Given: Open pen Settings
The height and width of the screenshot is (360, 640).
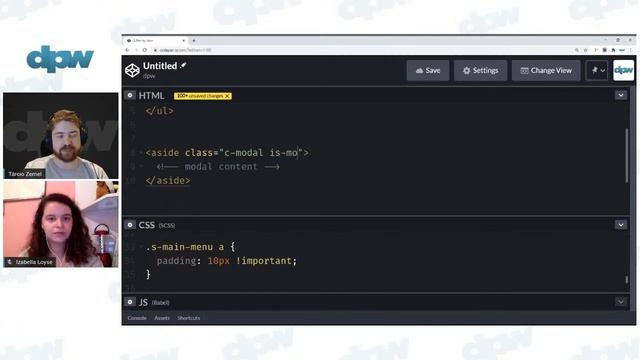Looking at the screenshot, I should coord(480,70).
